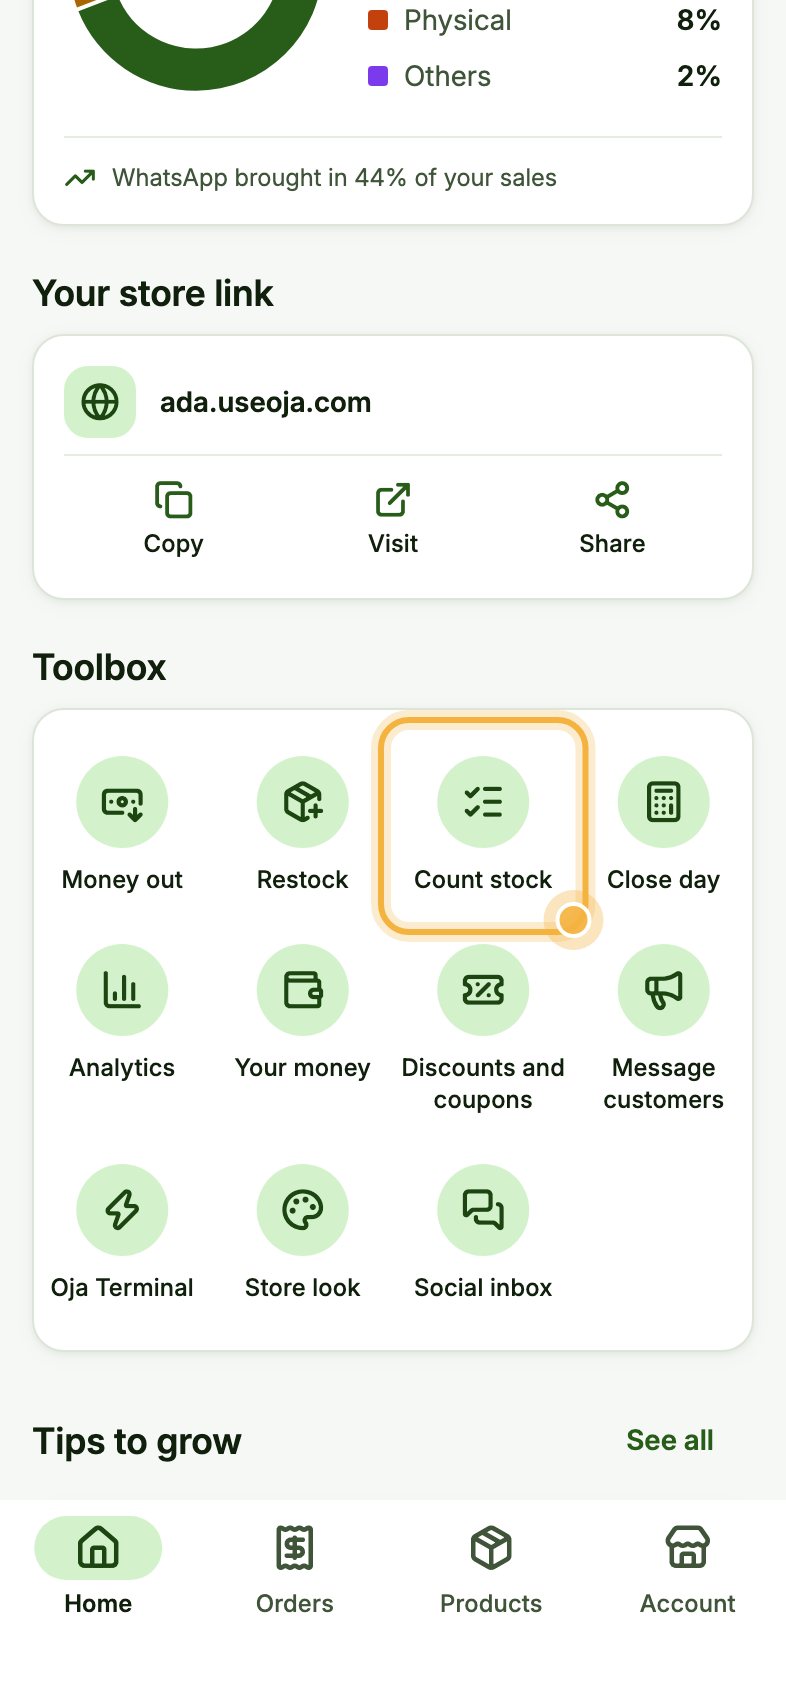Tap the Others legend label
This screenshot has height=1704, width=786.
(x=447, y=76)
